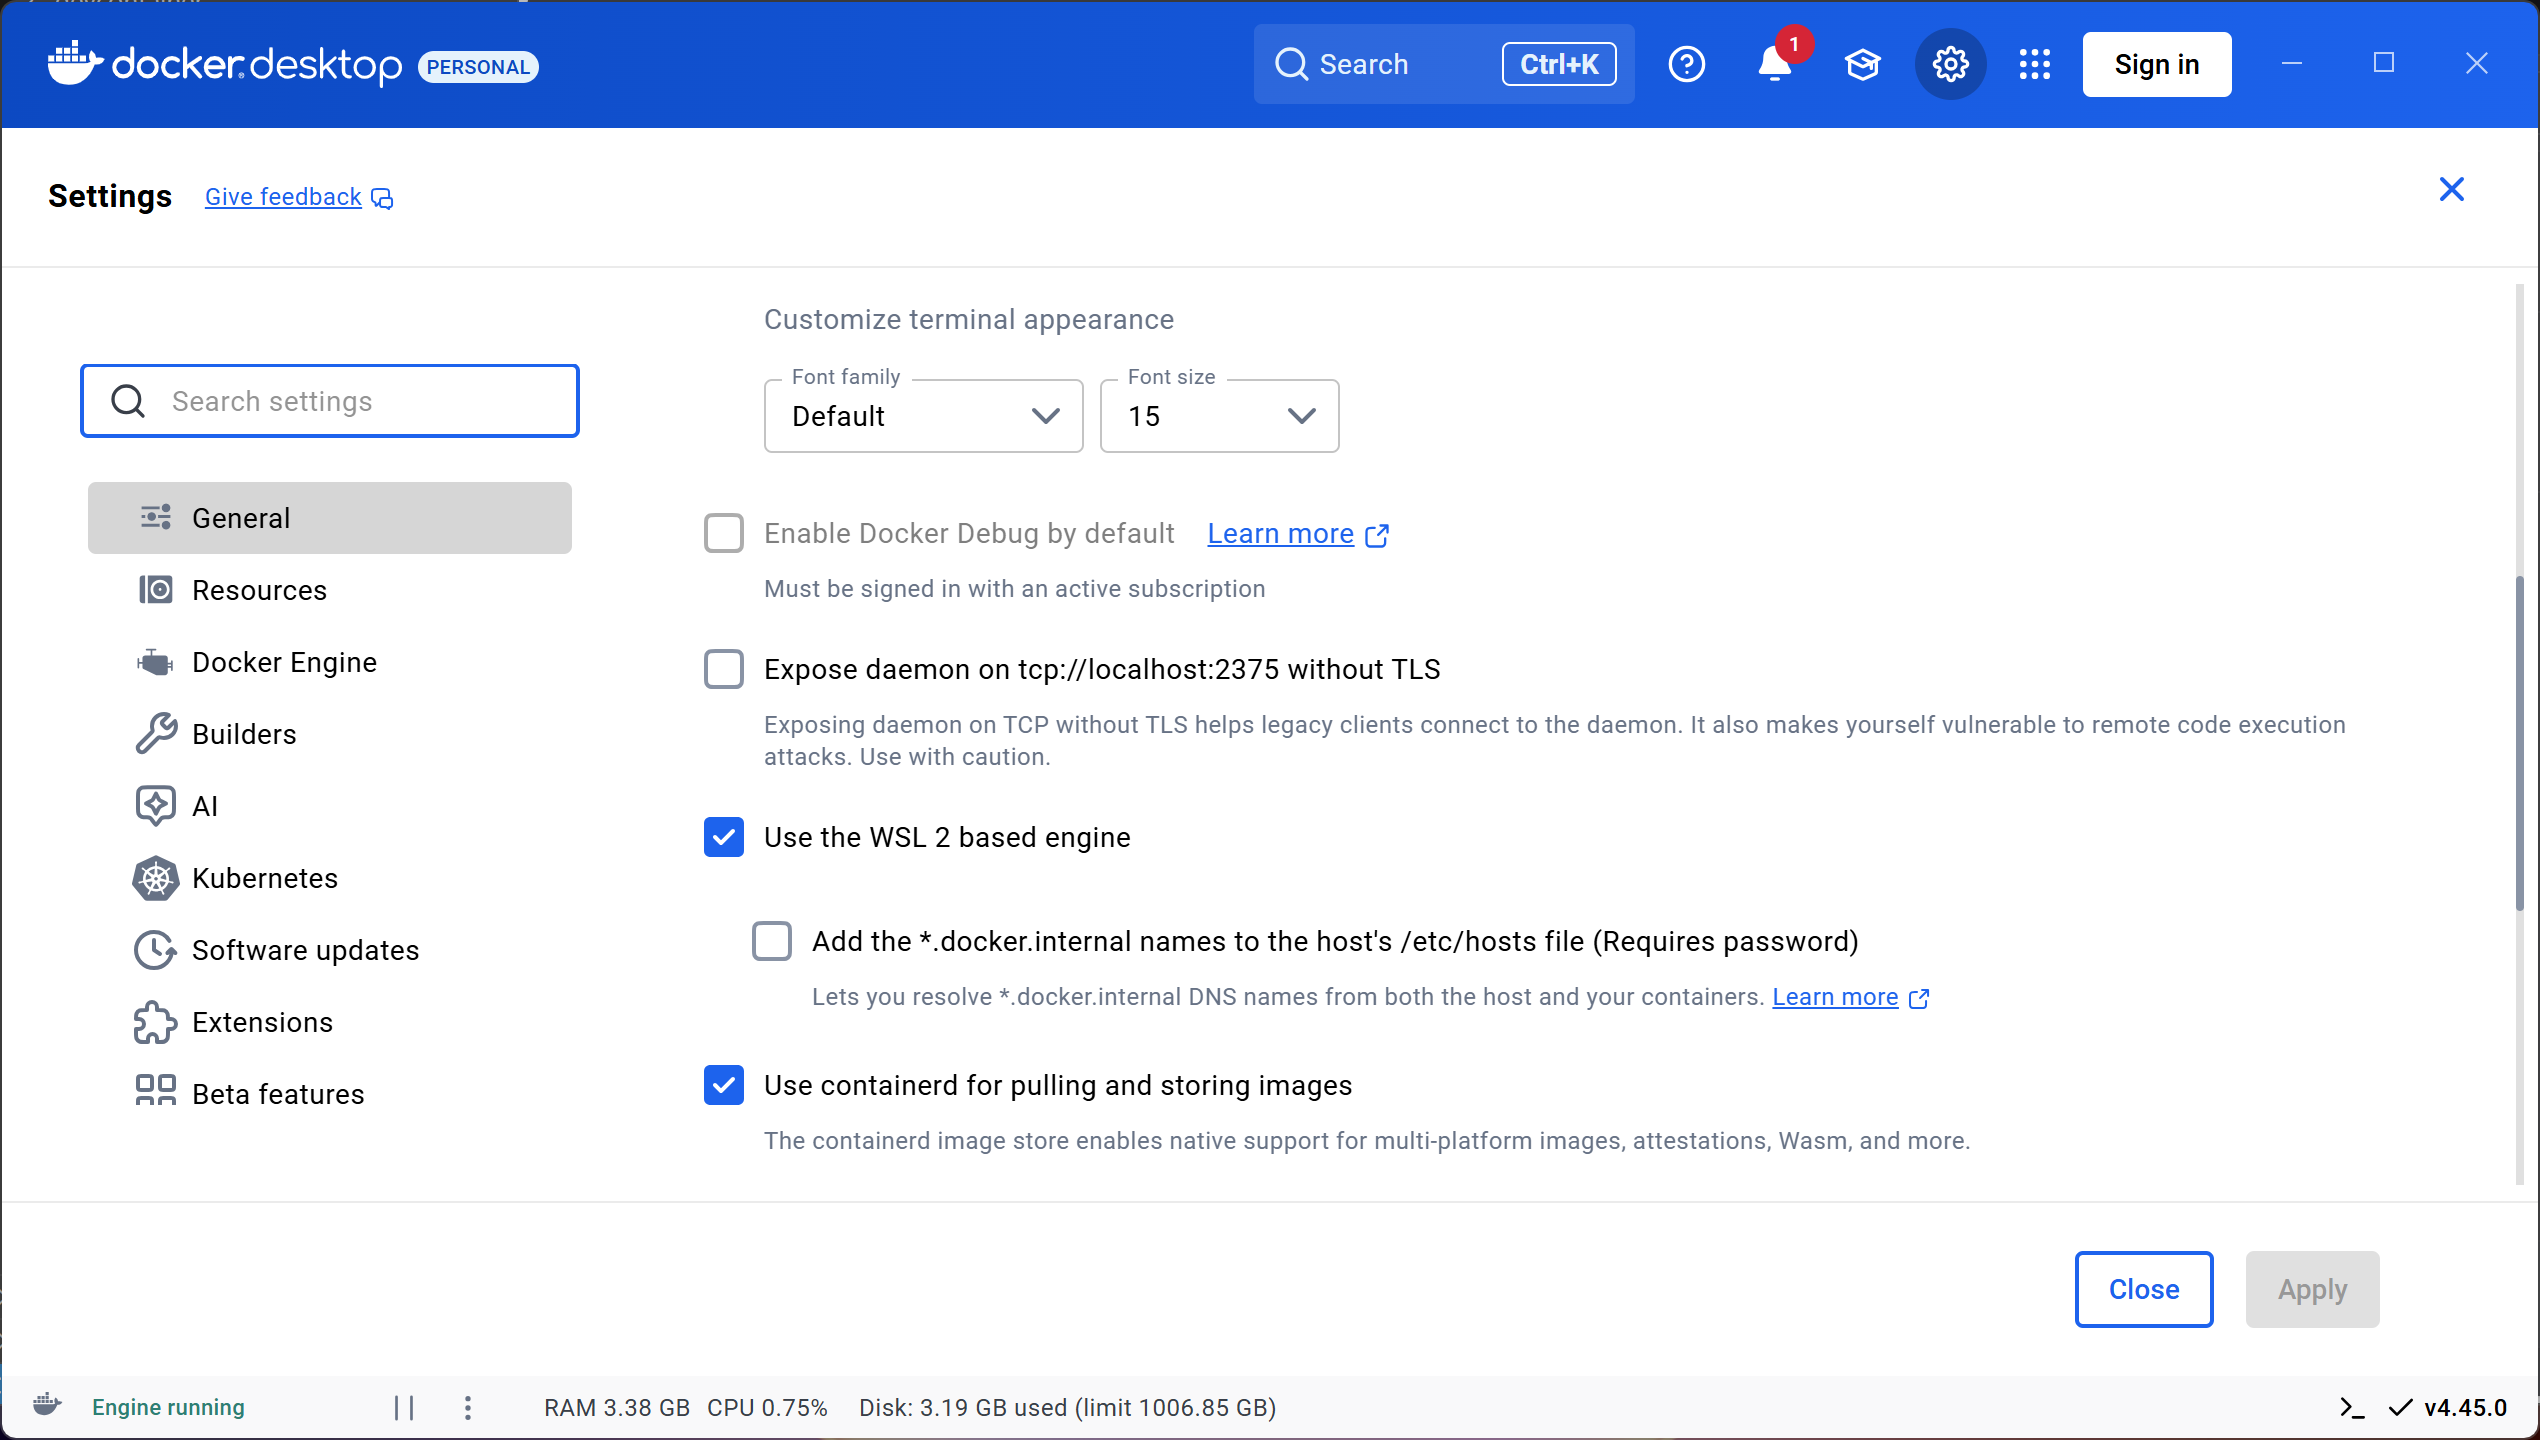Click the magnifier icon in Search settings
The width and height of the screenshot is (2540, 1440).
pyautogui.click(x=128, y=401)
